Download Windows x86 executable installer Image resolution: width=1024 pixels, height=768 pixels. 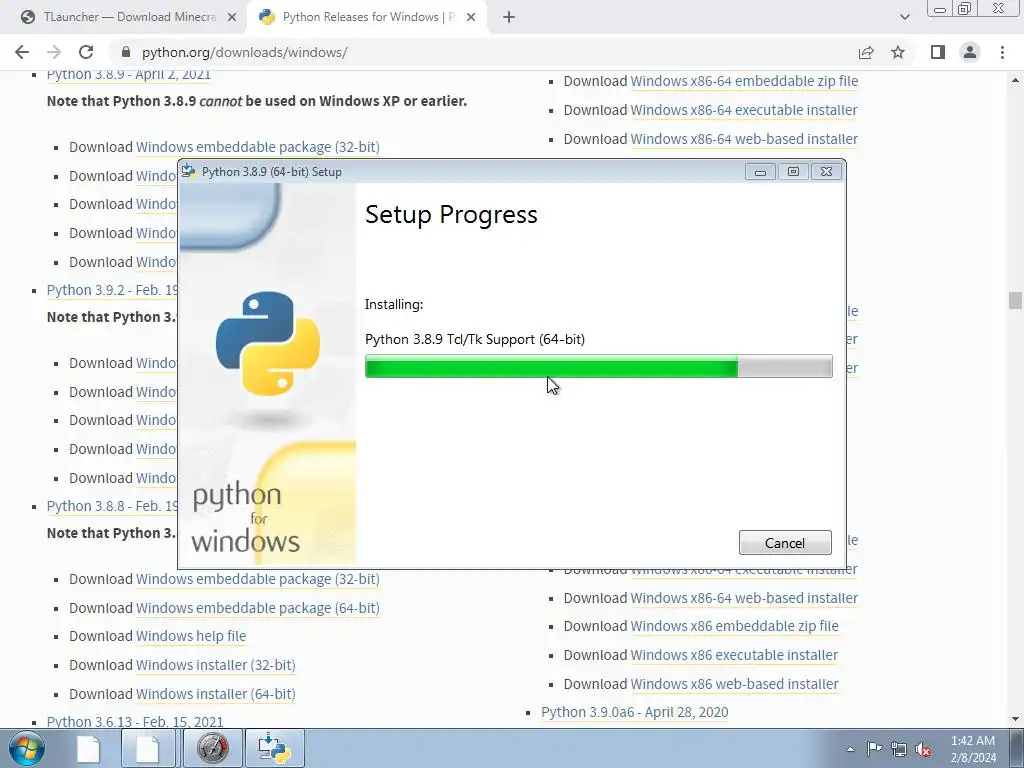pos(734,655)
